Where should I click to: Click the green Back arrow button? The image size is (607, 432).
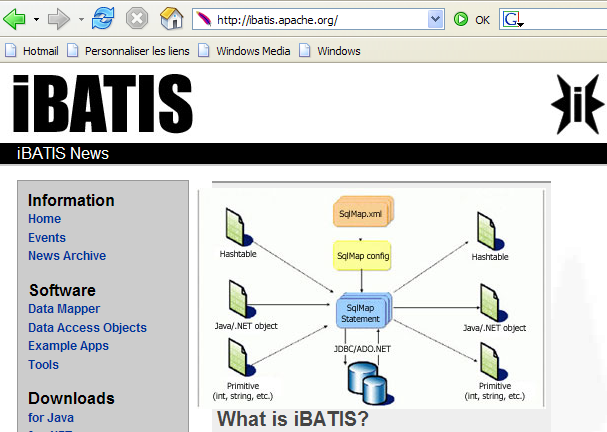click(15, 19)
